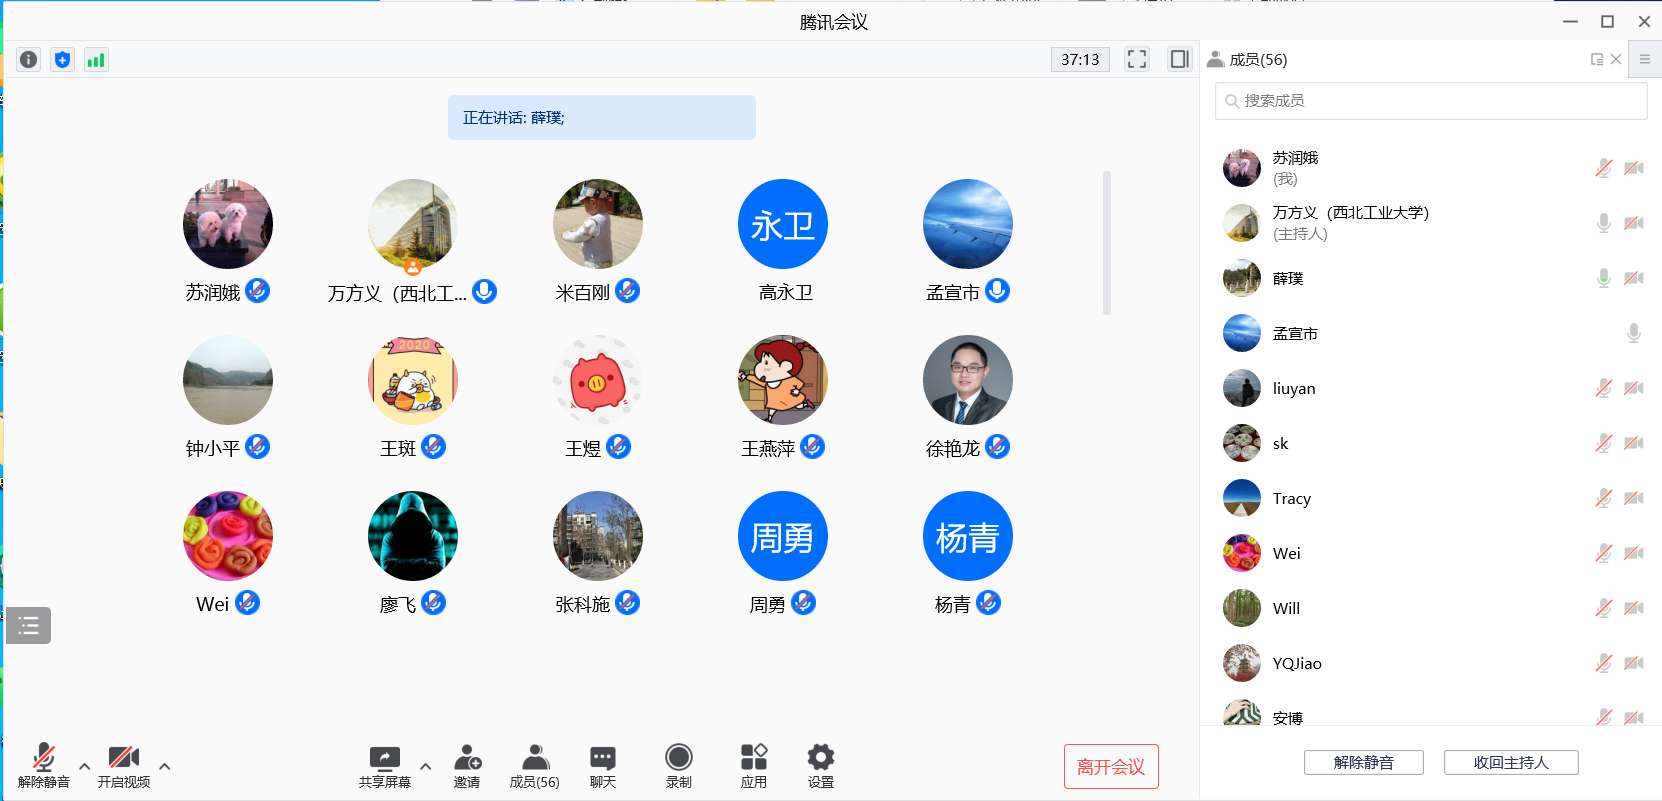Unmute your microphone in bottom toolbar
This screenshot has width=1662, height=801.
coord(44,765)
